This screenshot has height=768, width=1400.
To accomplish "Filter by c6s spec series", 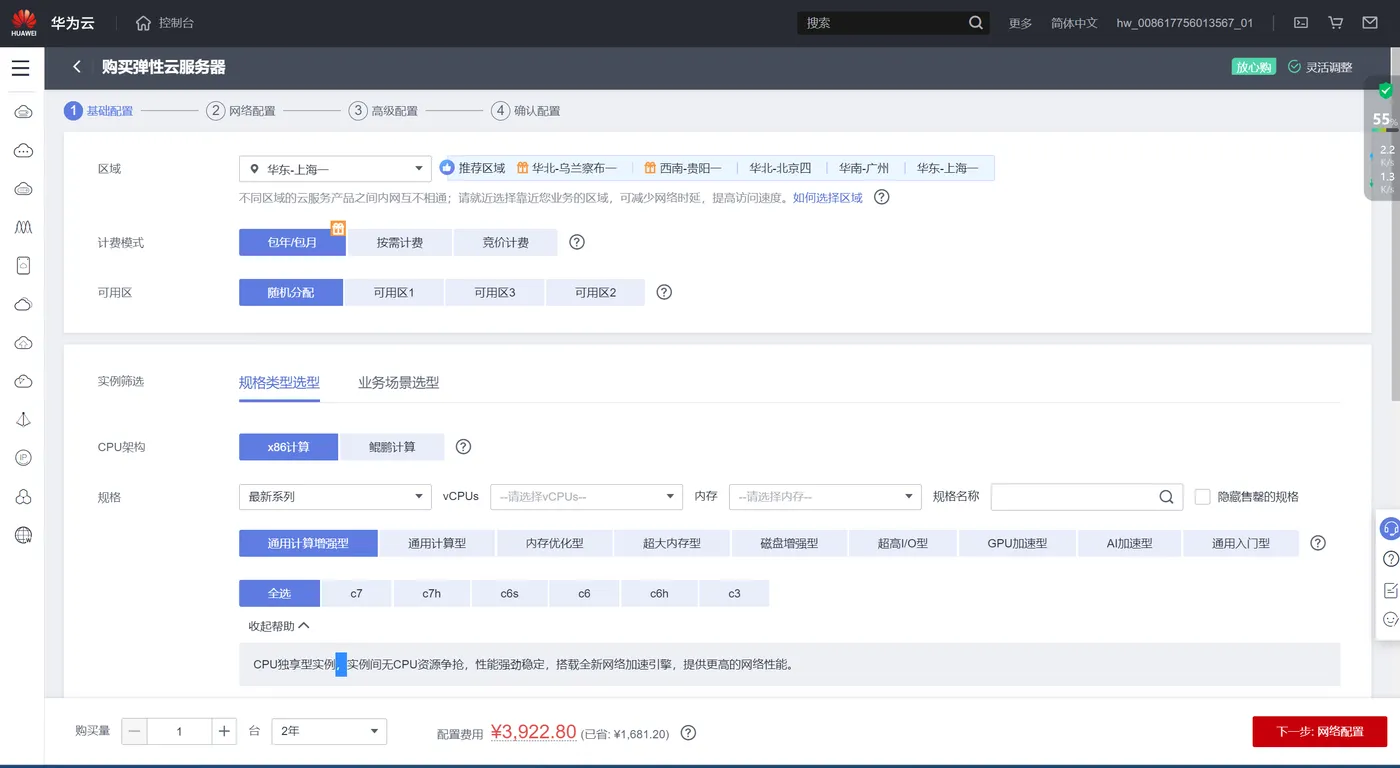I will [510, 593].
